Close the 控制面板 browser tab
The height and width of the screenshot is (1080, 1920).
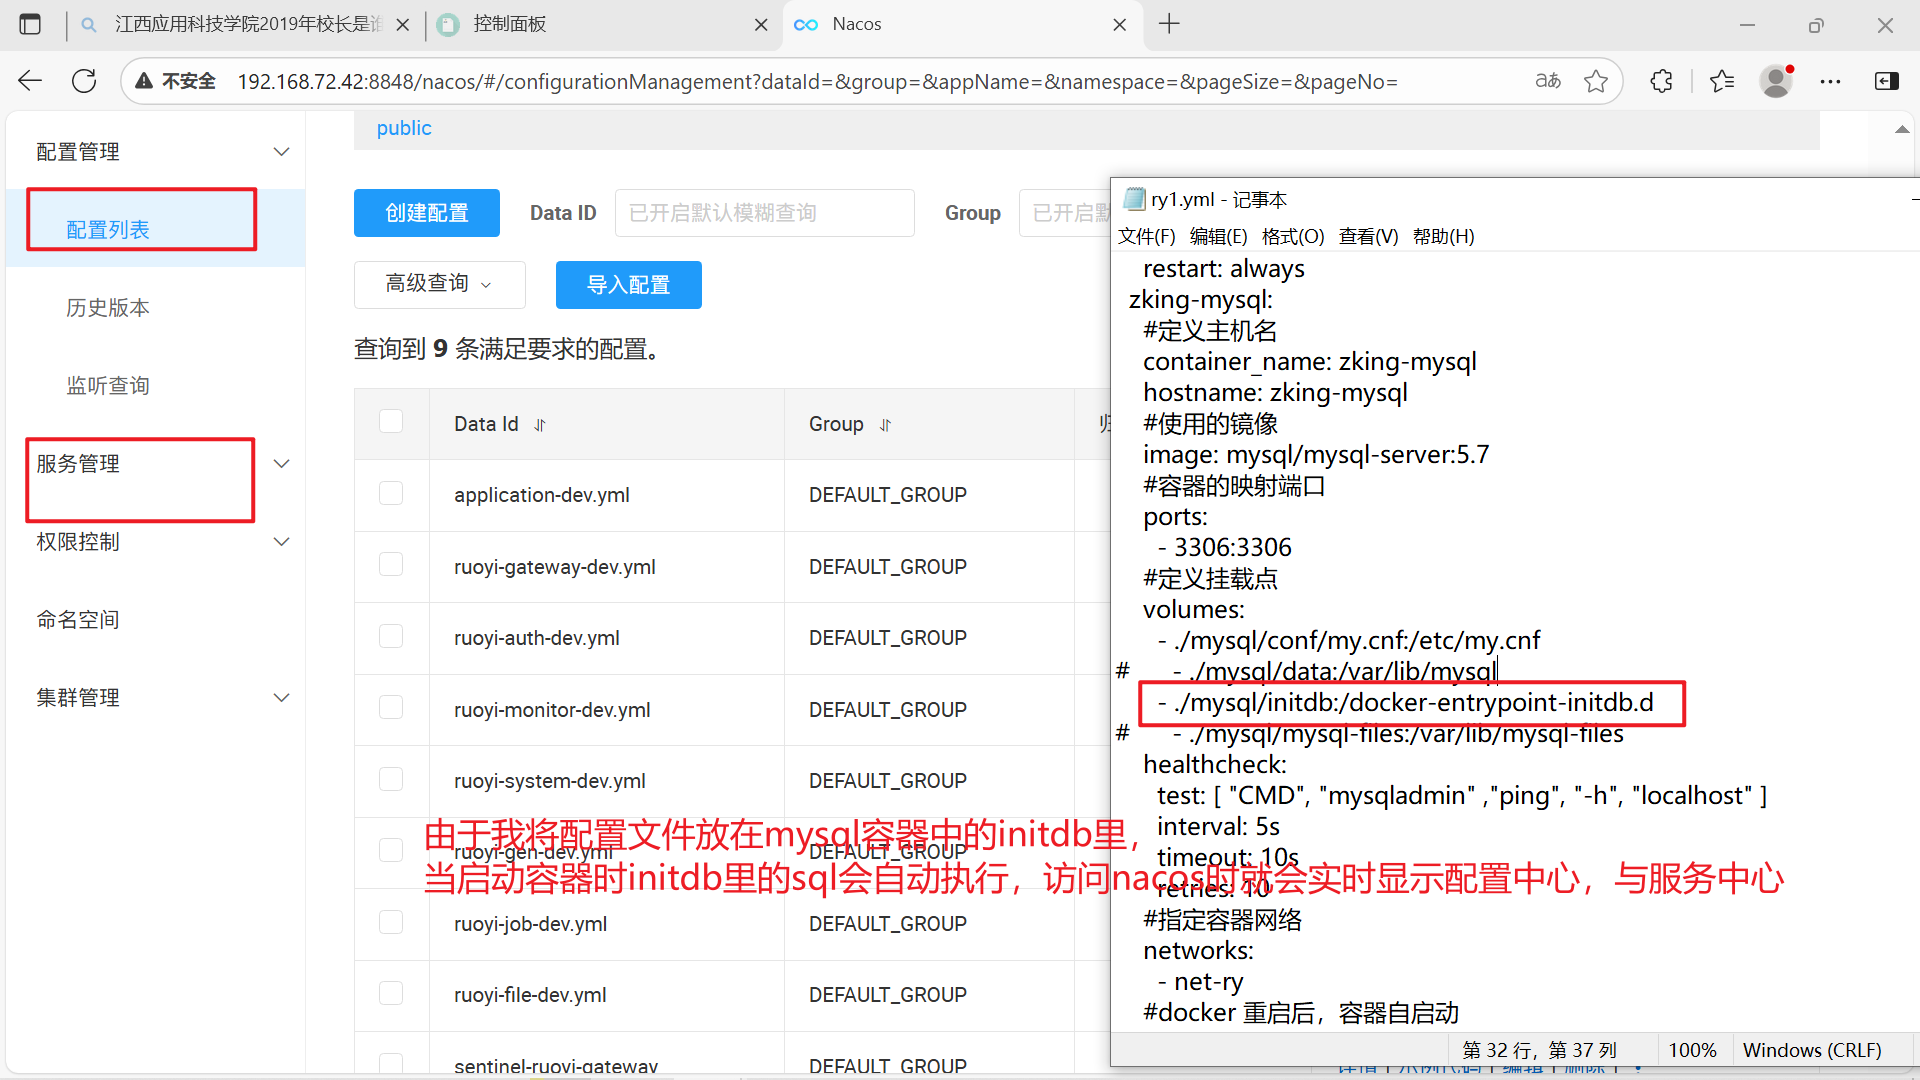(x=761, y=25)
